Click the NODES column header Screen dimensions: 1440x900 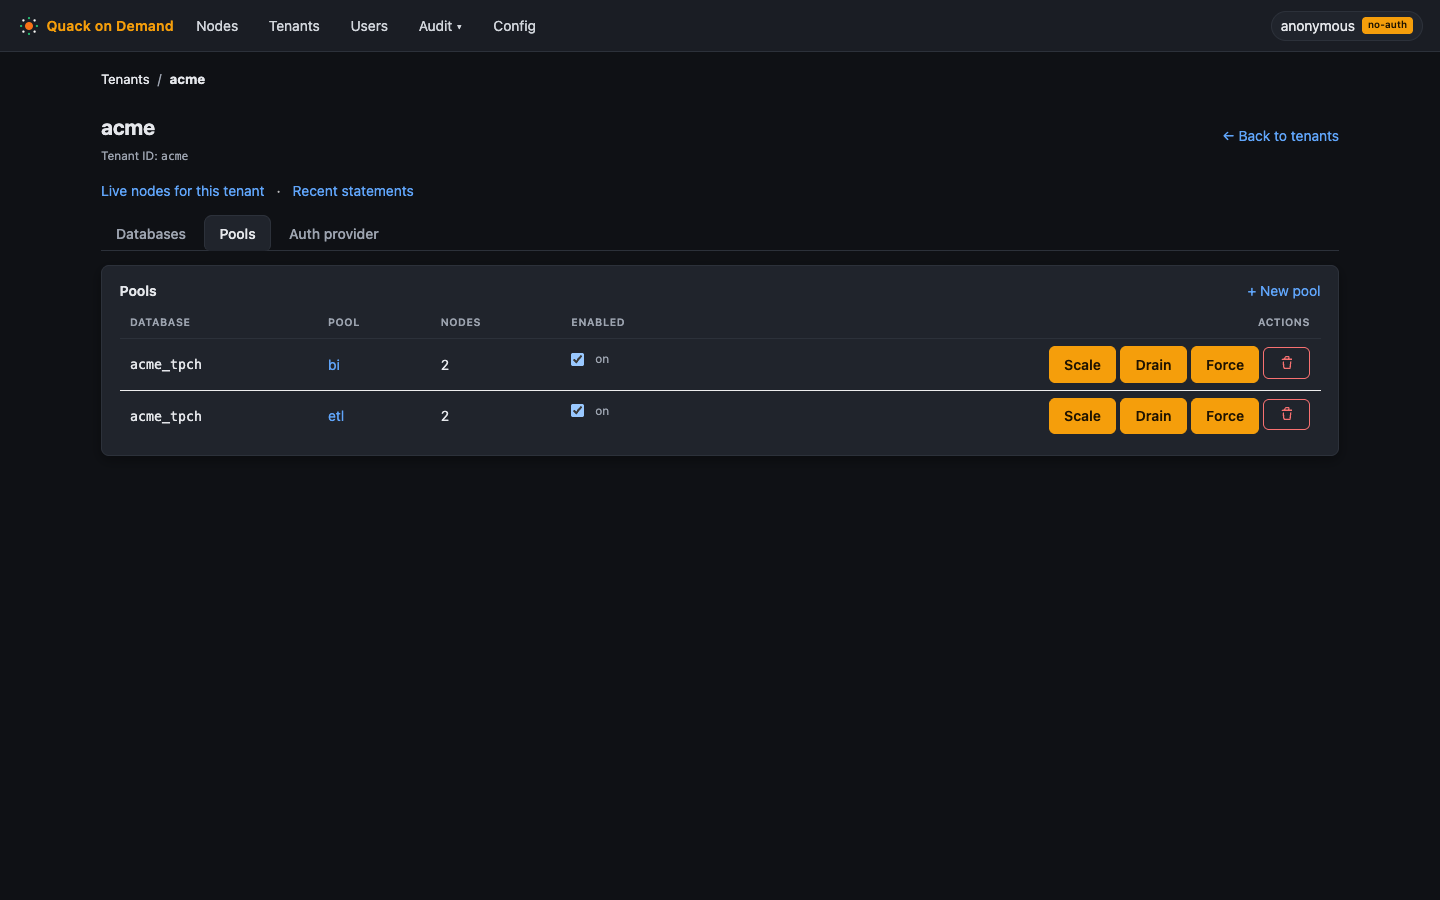(461, 322)
